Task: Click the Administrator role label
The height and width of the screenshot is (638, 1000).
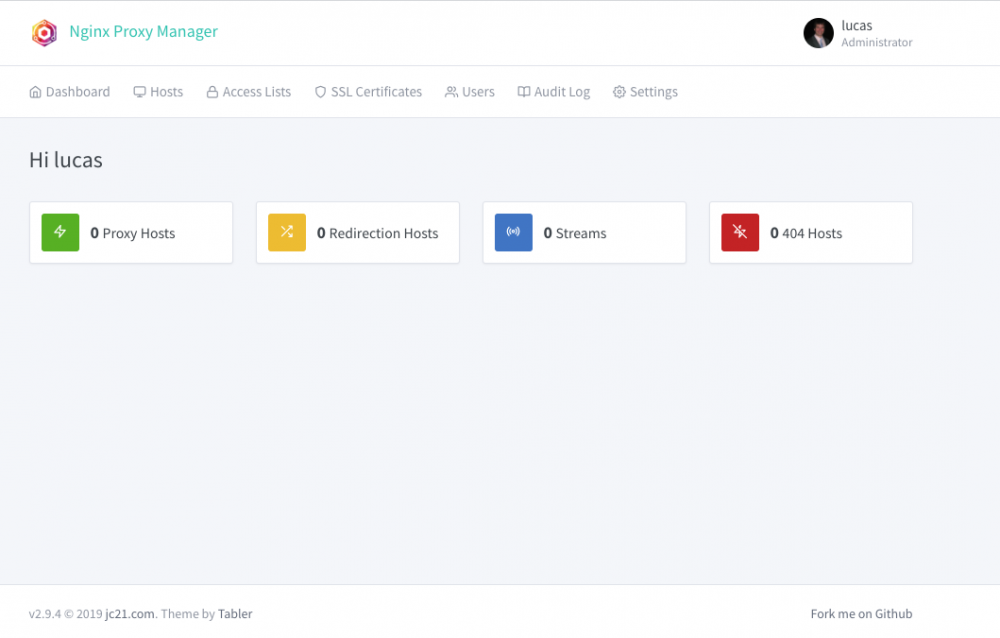Action: [x=876, y=43]
